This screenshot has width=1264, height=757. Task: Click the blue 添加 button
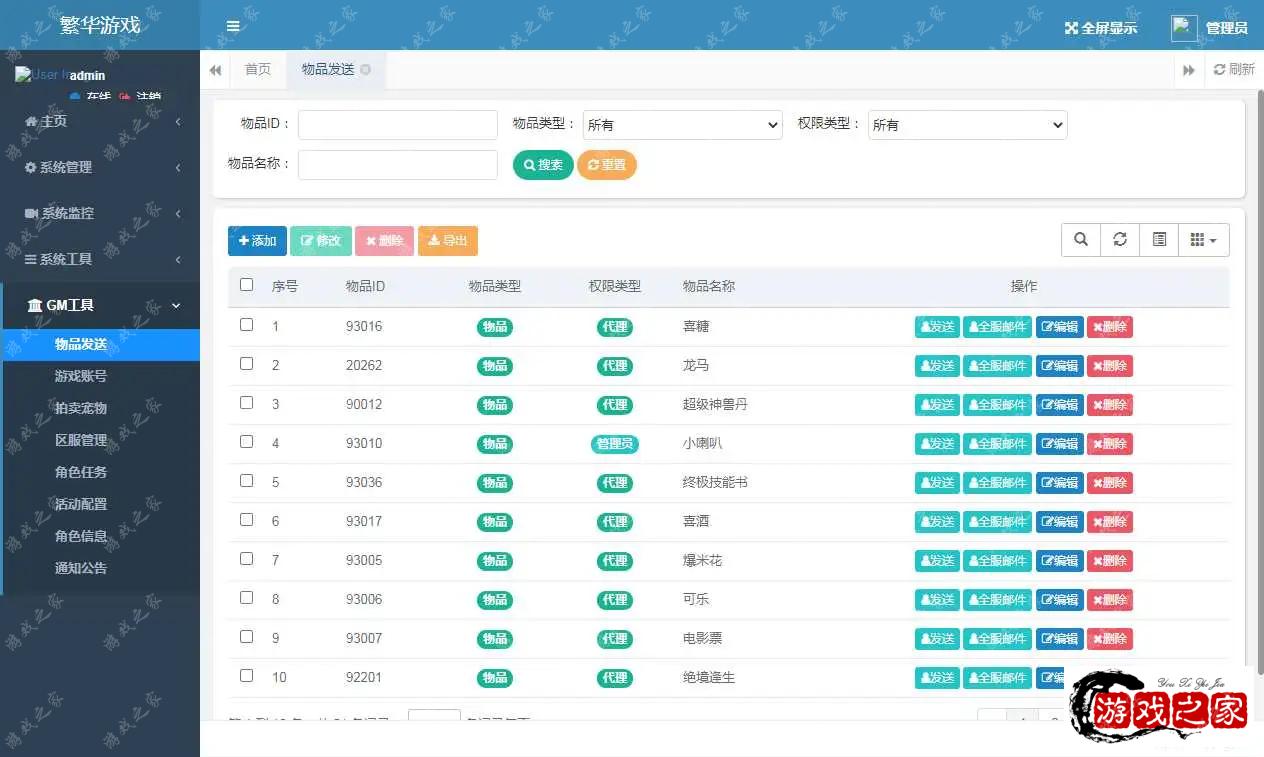point(257,241)
